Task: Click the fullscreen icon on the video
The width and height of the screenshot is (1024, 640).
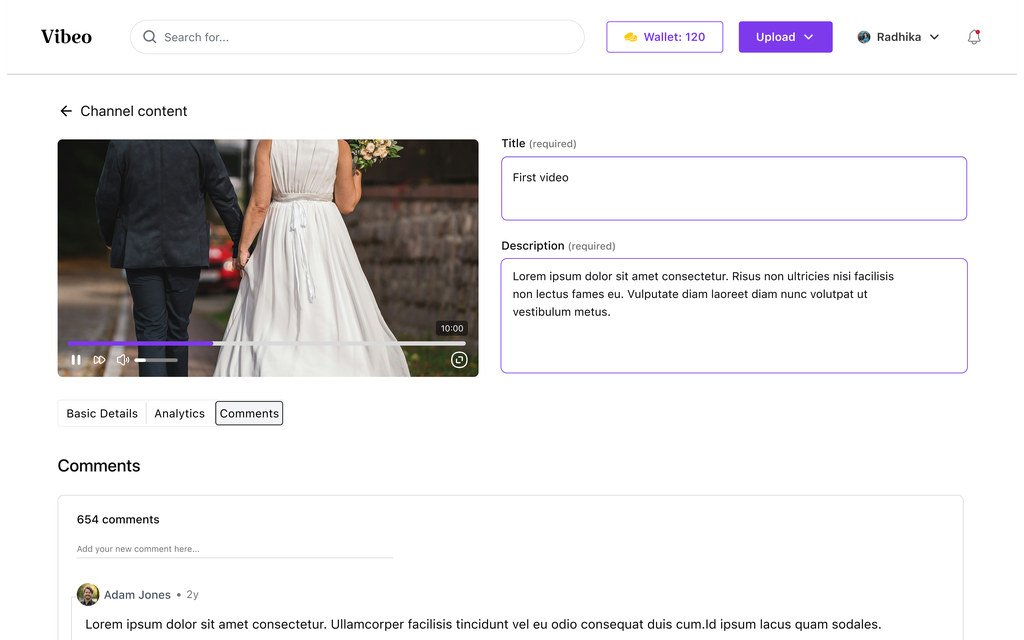Action: click(x=459, y=360)
